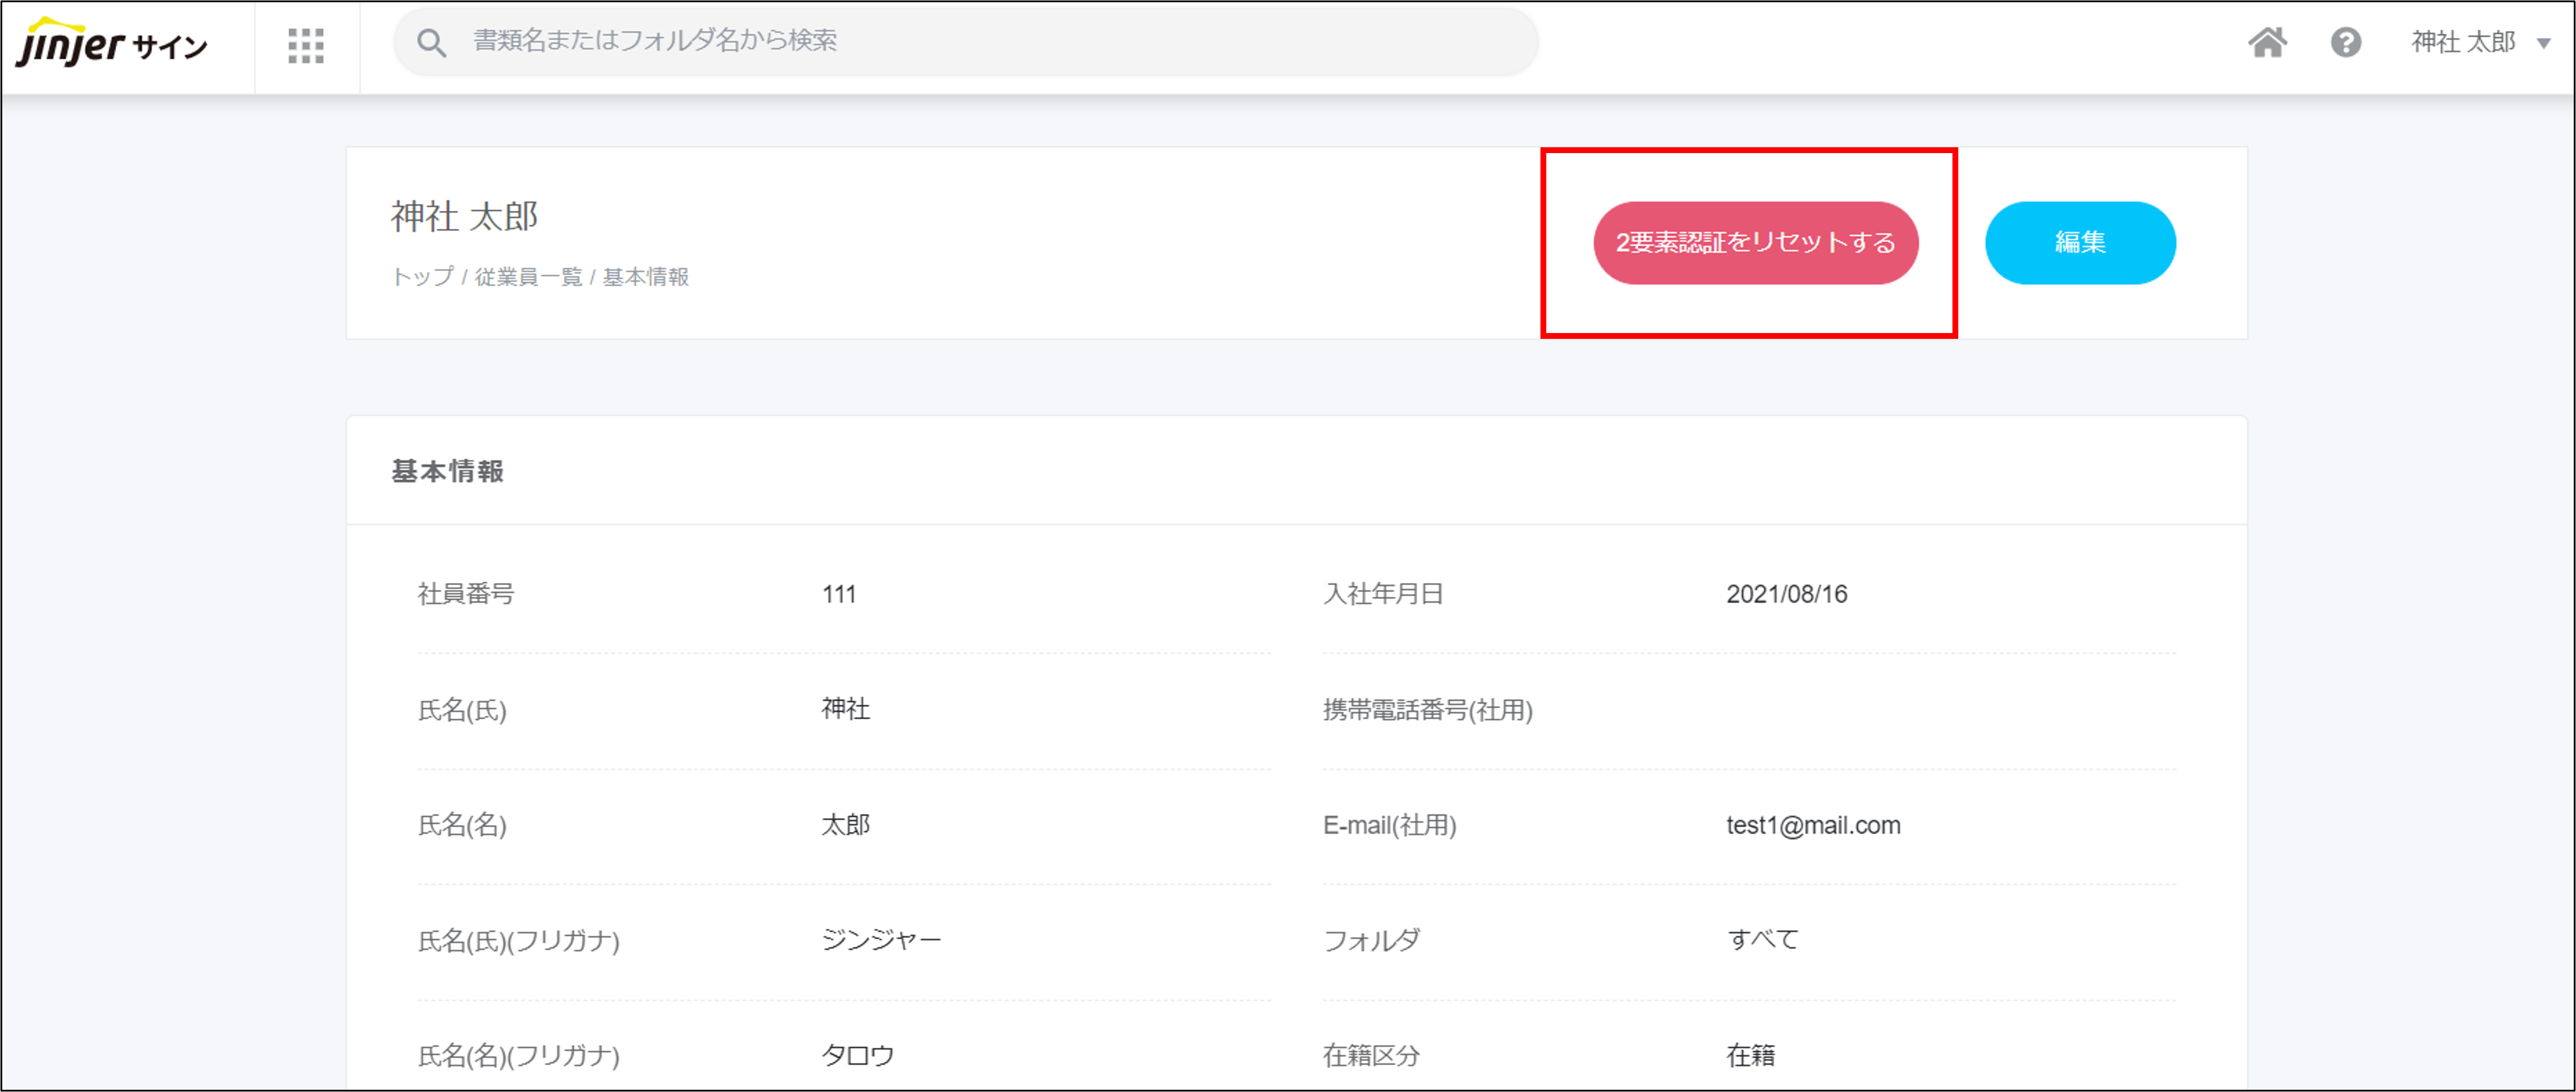
Task: Click the search magnifier icon
Action: coord(431,42)
